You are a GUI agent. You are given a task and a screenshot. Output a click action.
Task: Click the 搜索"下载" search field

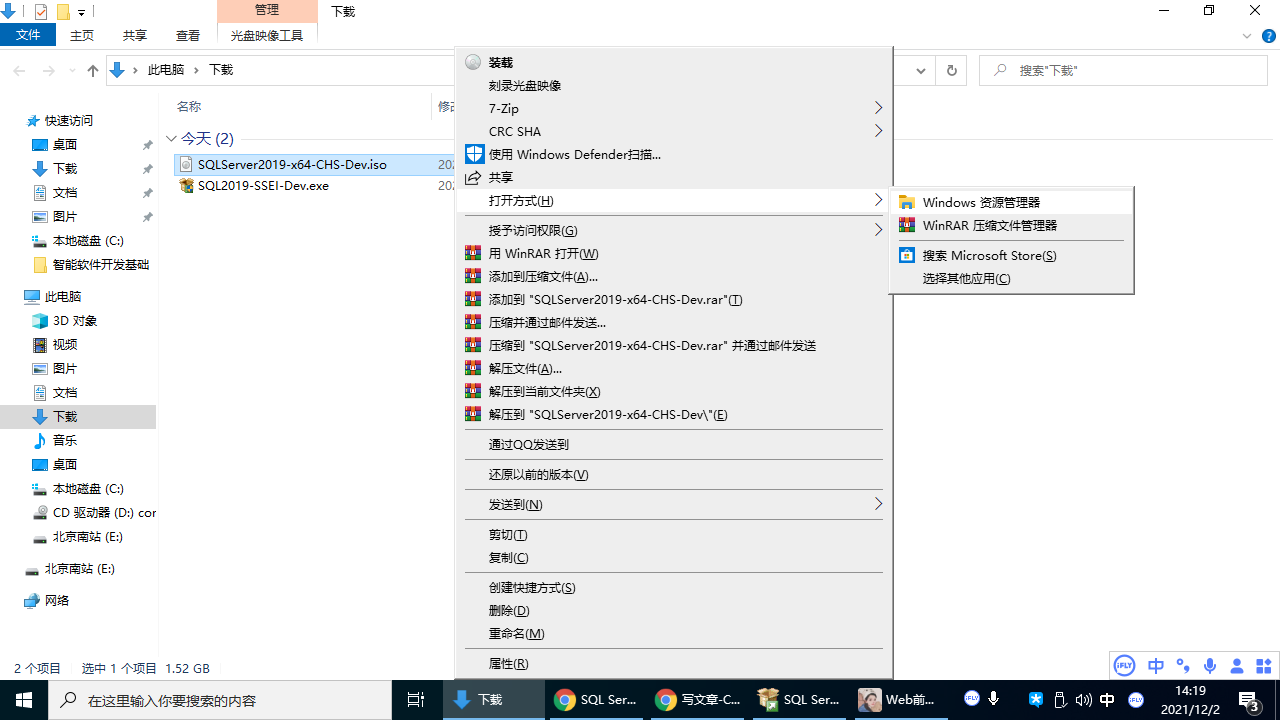click(1123, 70)
